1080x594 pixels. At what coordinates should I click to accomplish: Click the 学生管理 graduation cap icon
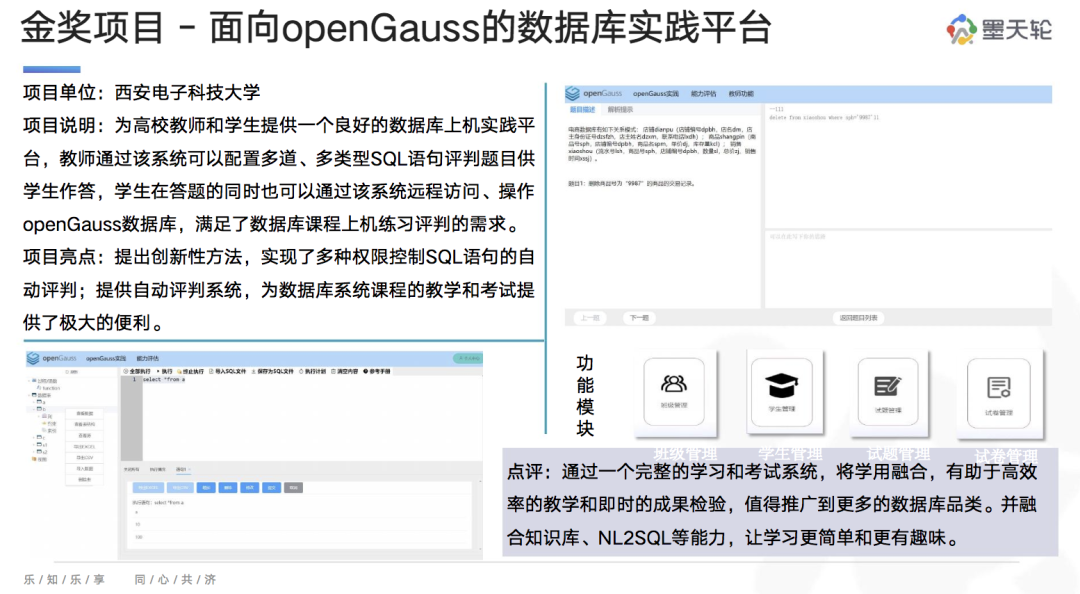pos(781,391)
